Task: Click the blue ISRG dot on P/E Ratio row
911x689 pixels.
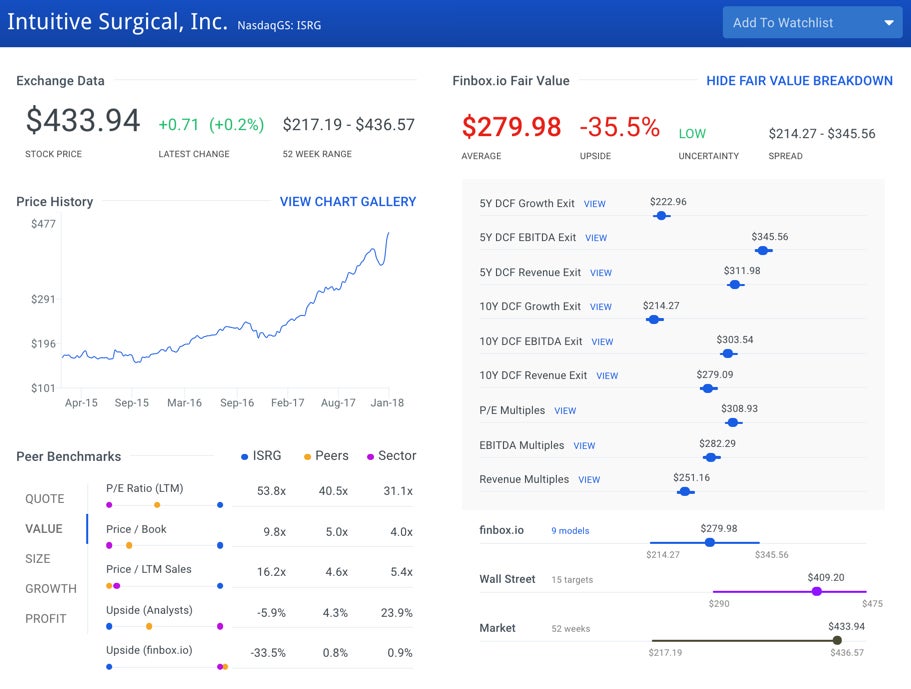Action: pyautogui.click(x=220, y=505)
